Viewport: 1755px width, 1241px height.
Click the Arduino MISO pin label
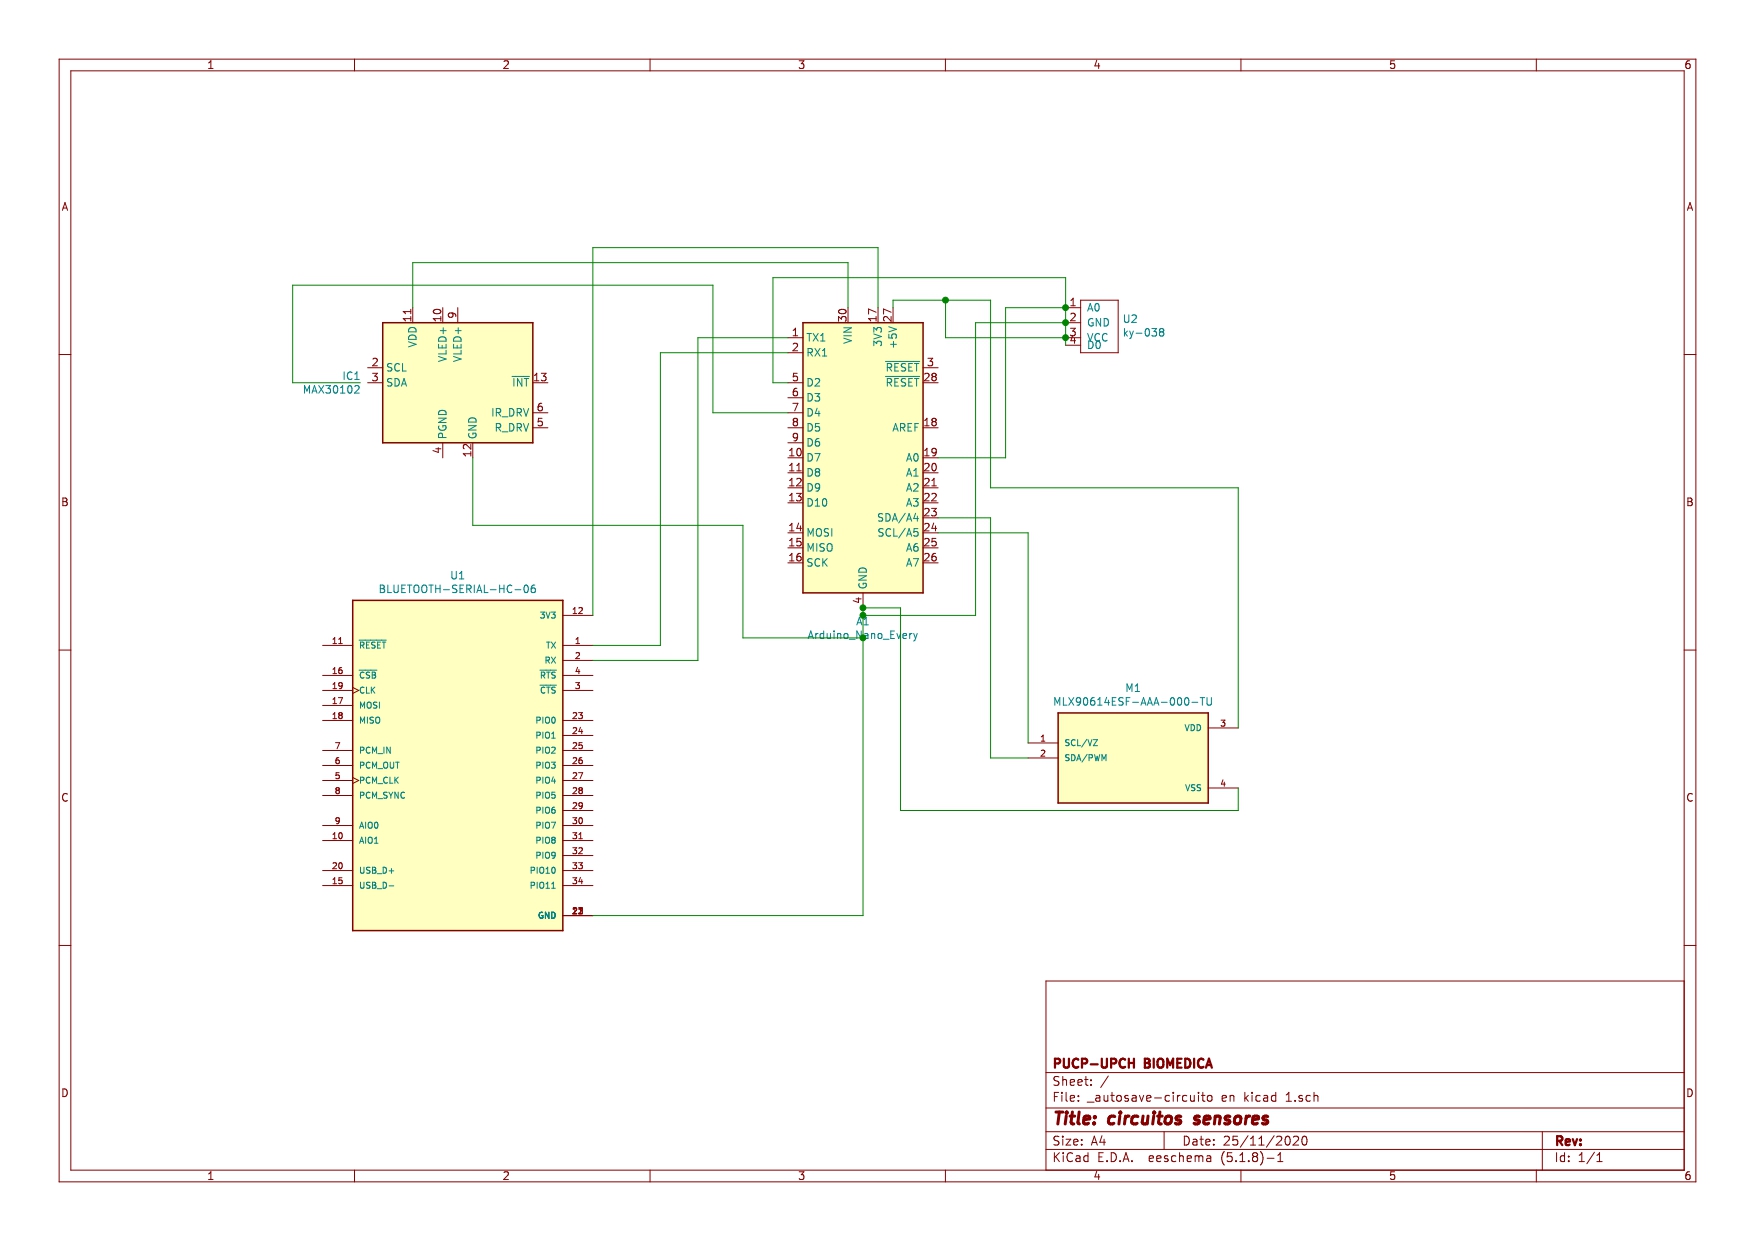pos(820,548)
